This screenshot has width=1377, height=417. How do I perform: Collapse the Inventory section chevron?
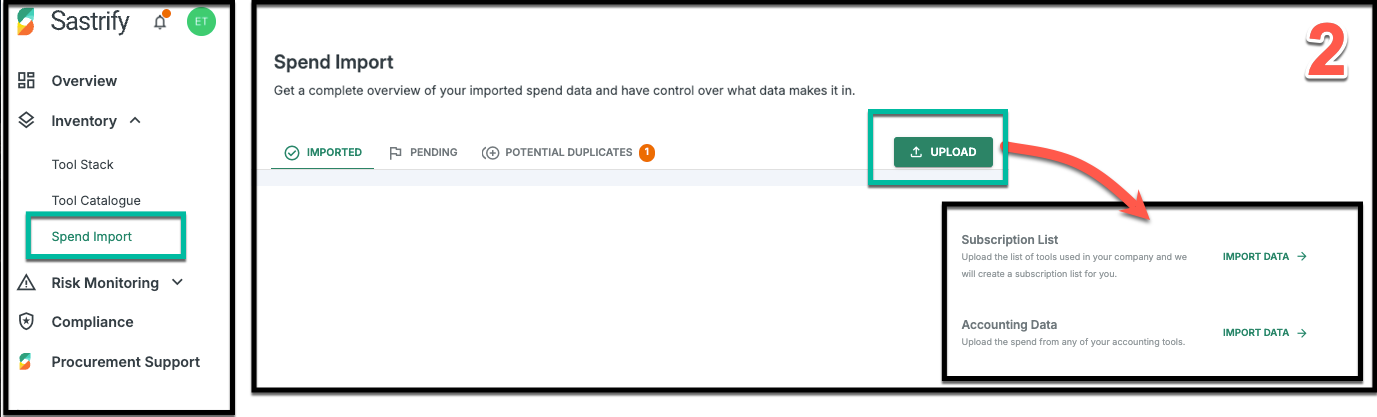click(135, 121)
